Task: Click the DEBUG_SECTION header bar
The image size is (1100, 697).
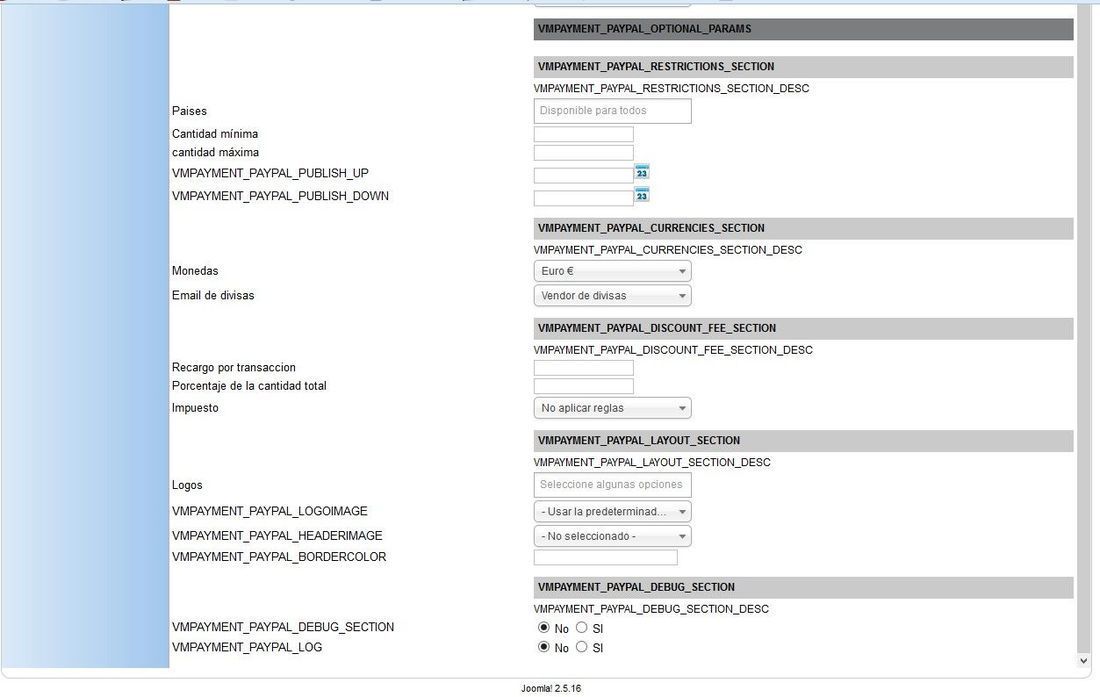Action: click(803, 587)
